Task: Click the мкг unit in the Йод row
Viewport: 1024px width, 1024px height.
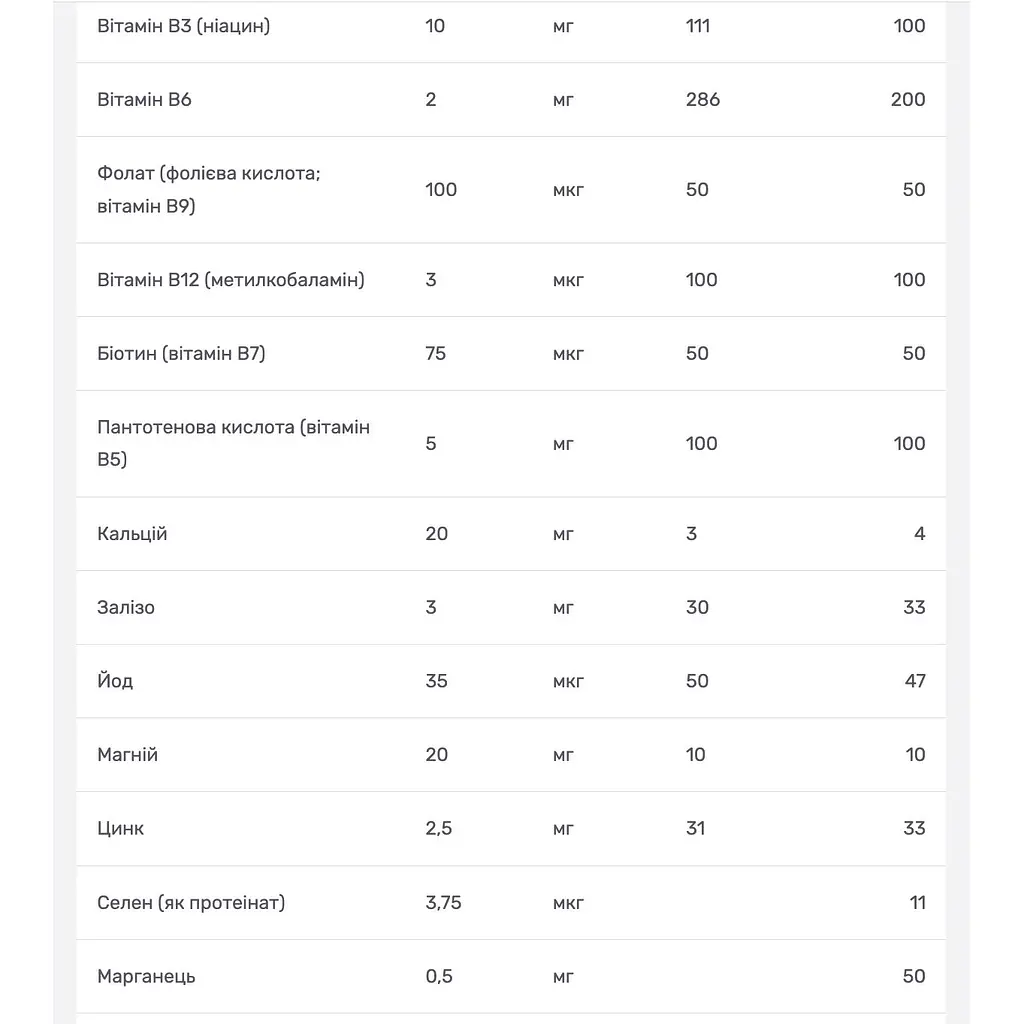Action: tap(568, 682)
